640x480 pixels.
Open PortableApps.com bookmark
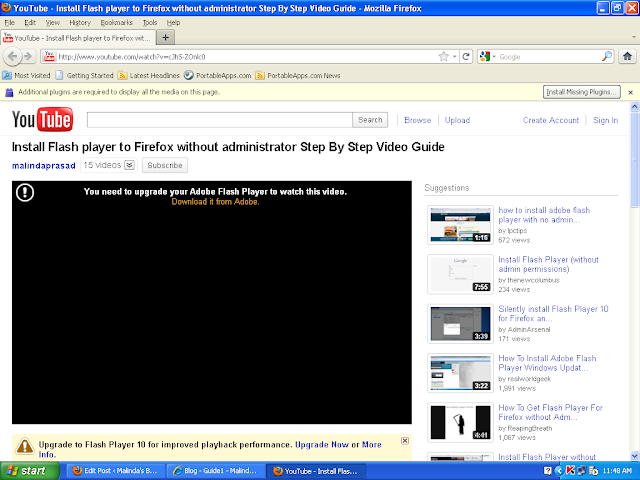pos(218,76)
